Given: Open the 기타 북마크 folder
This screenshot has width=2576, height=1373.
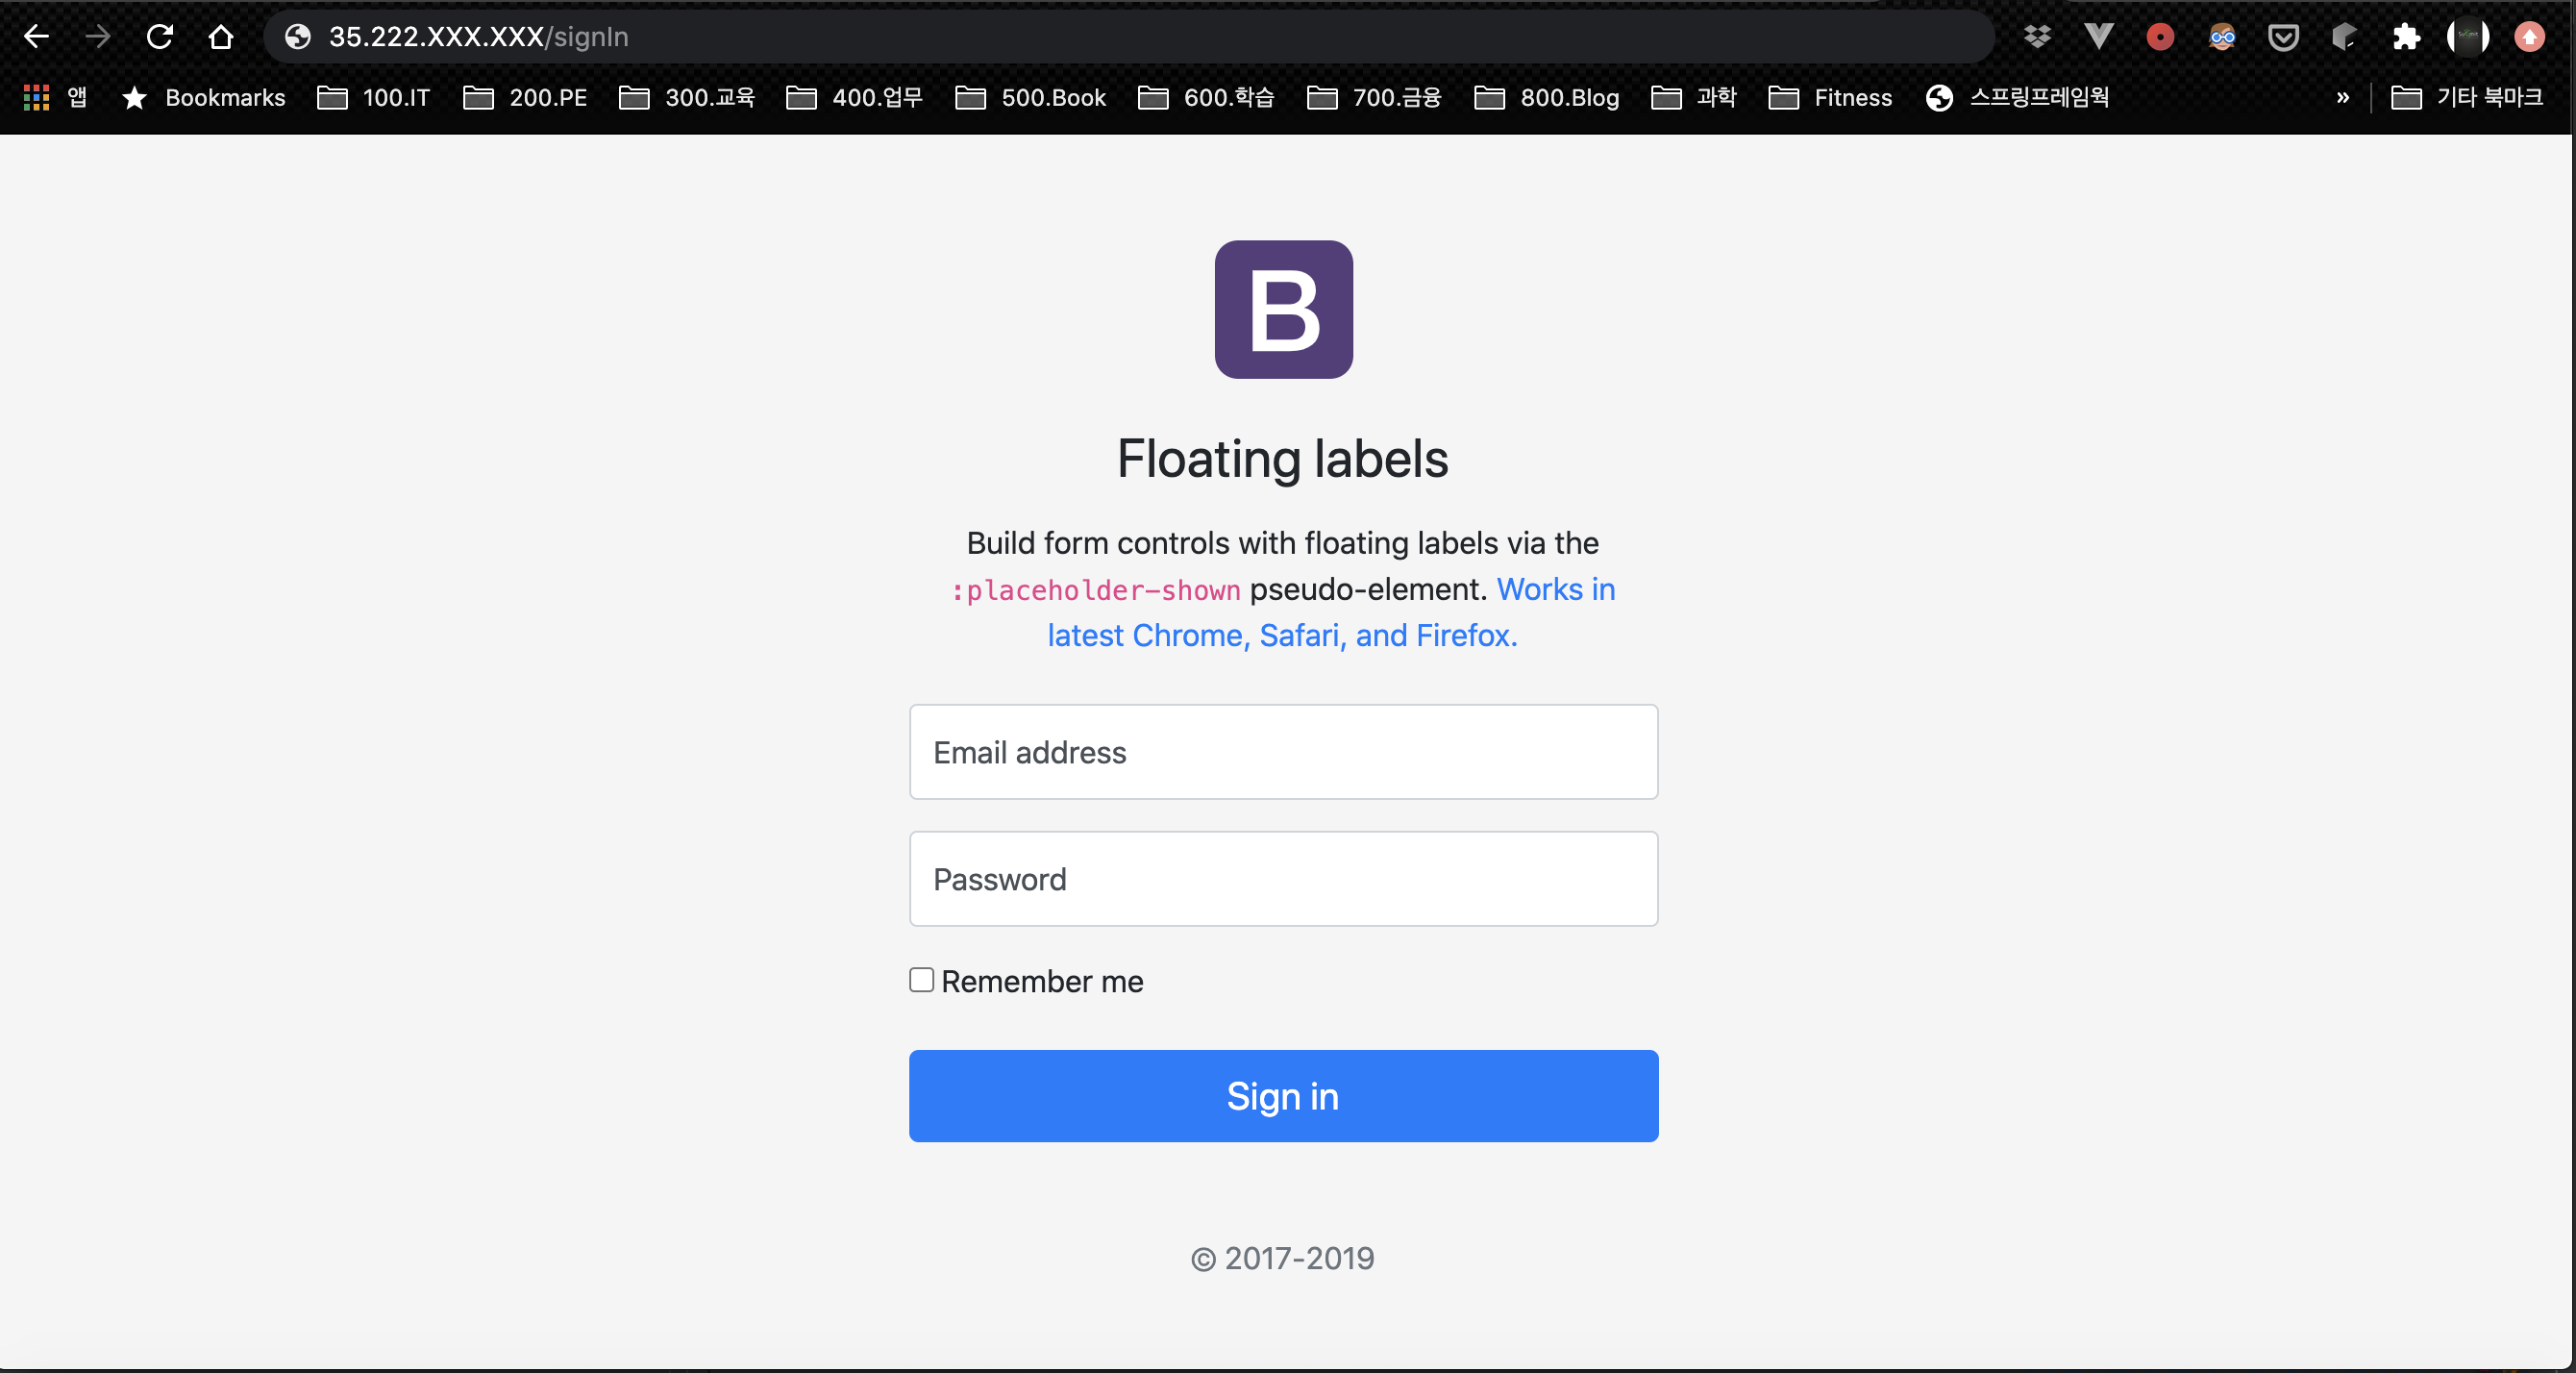Looking at the screenshot, I should (x=2467, y=97).
